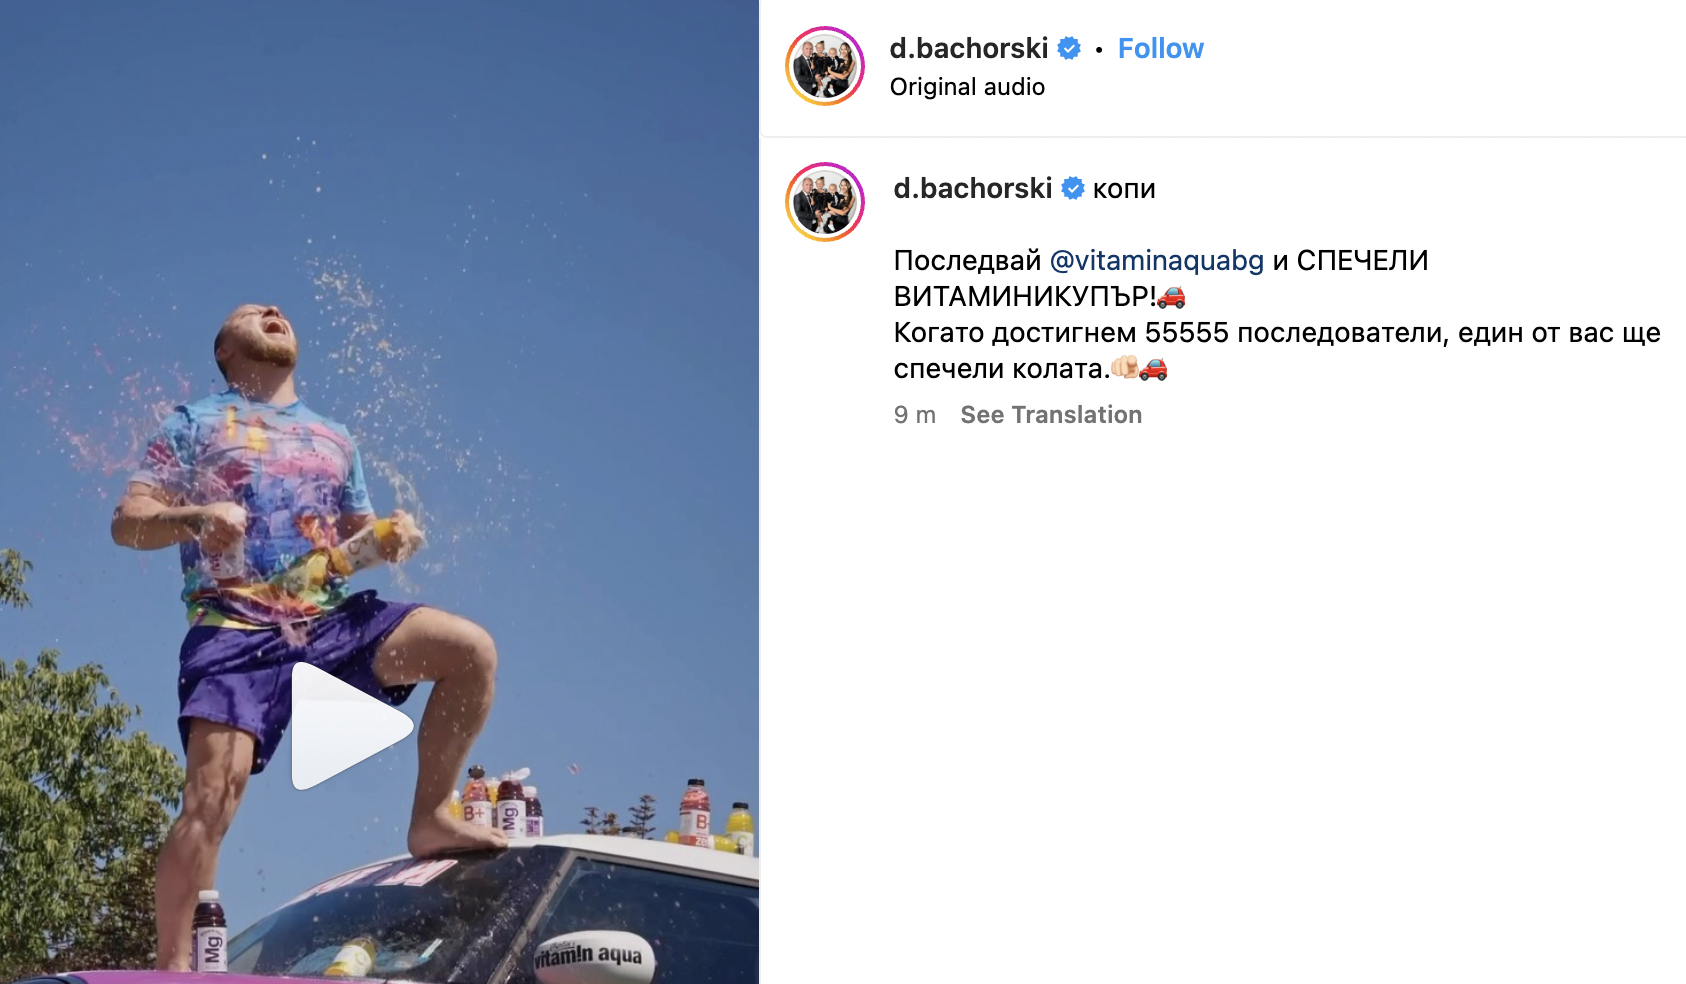The image size is (1686, 984).
Task: Click the d.bachorski username in the header
Action: 969,48
